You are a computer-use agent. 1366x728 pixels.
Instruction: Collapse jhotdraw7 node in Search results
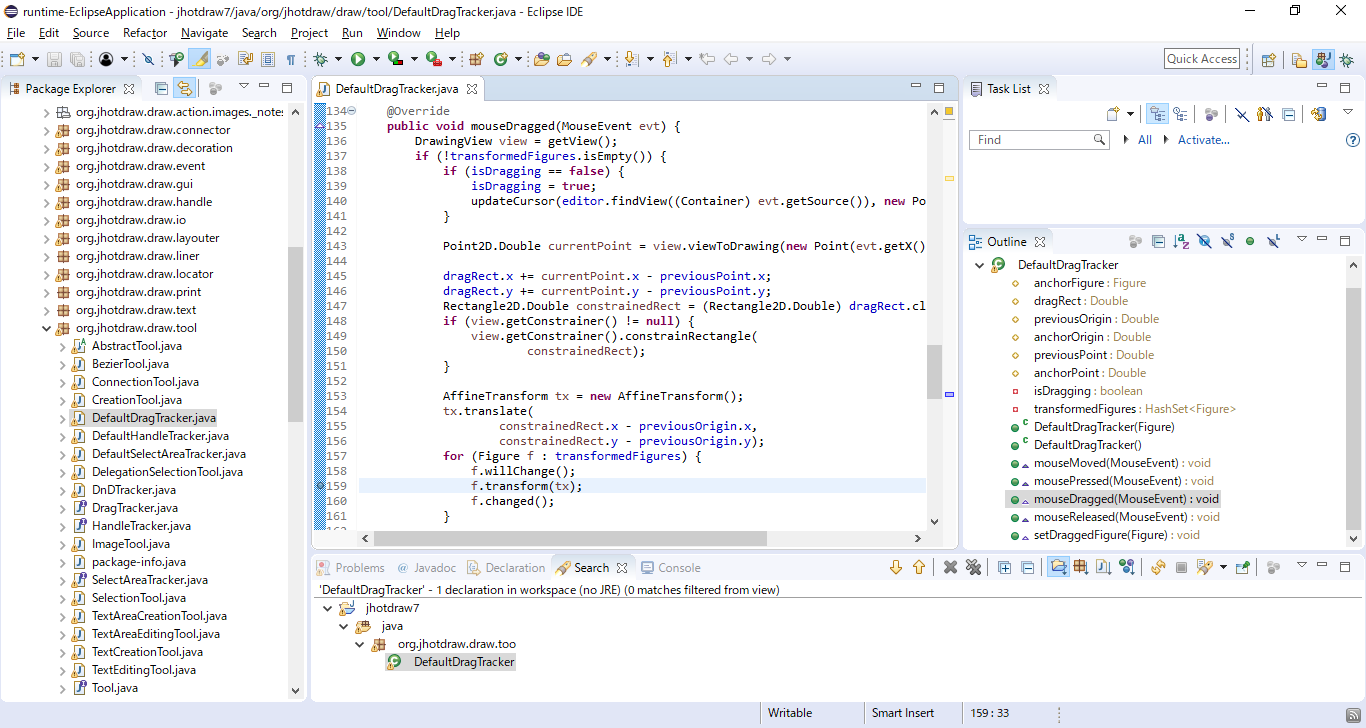point(327,608)
